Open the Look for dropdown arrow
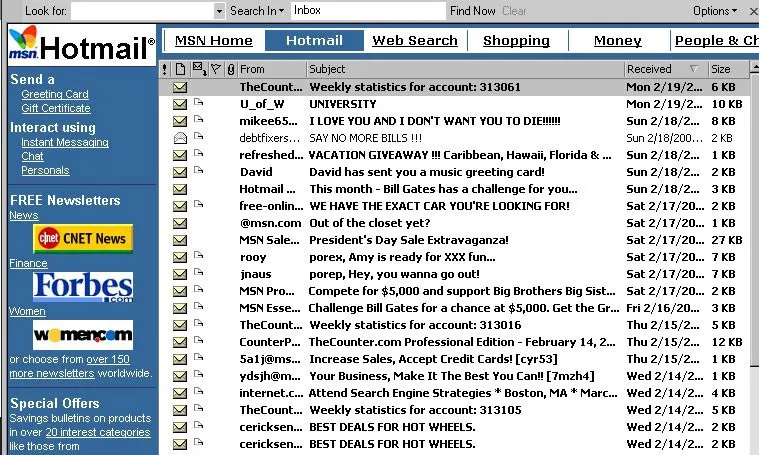Screen dimensions: 759x455 pyautogui.click(x=219, y=11)
